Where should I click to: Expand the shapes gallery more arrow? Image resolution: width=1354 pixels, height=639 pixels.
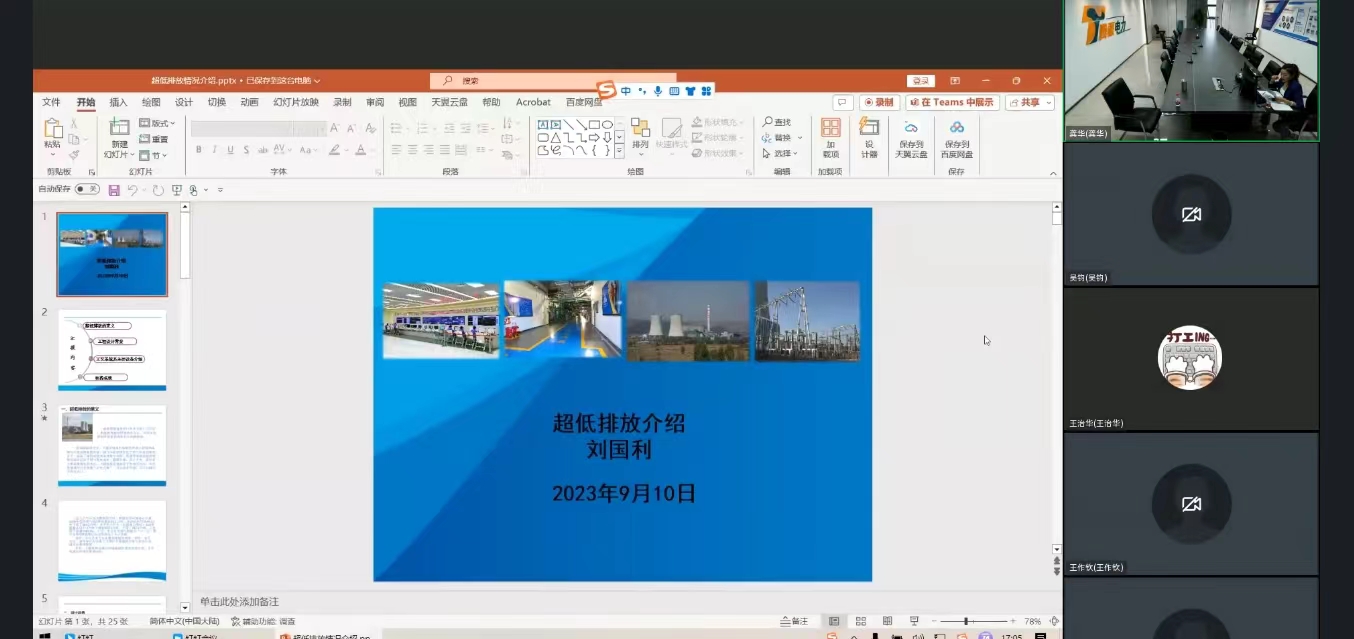pos(620,151)
